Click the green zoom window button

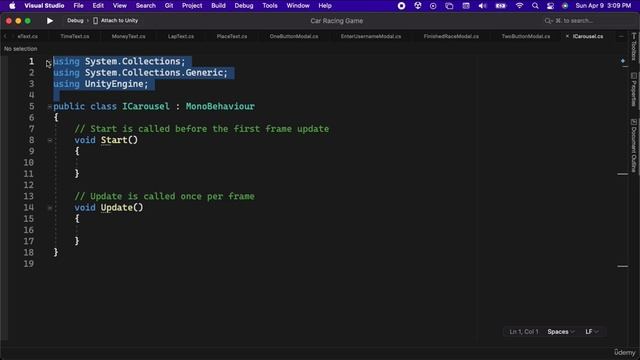[x=28, y=20]
